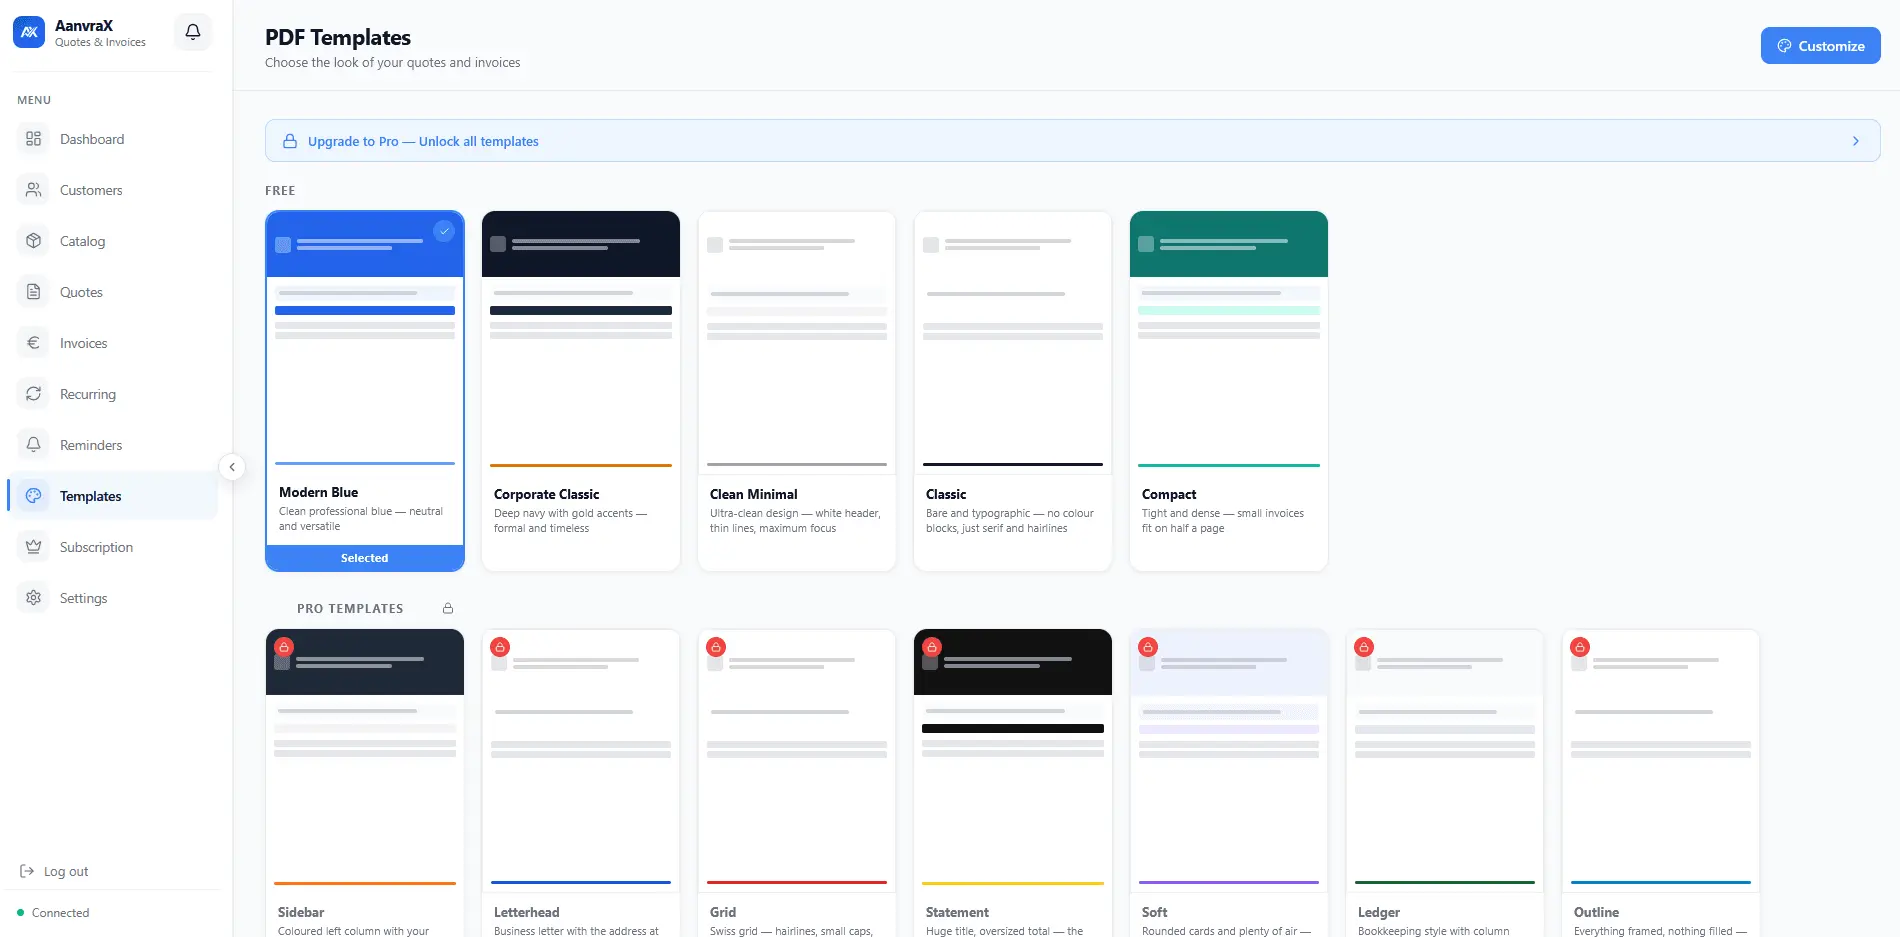Viewport: 1900px width, 937px height.
Task: Click the 'PDF Templates' page title
Action: (x=338, y=37)
